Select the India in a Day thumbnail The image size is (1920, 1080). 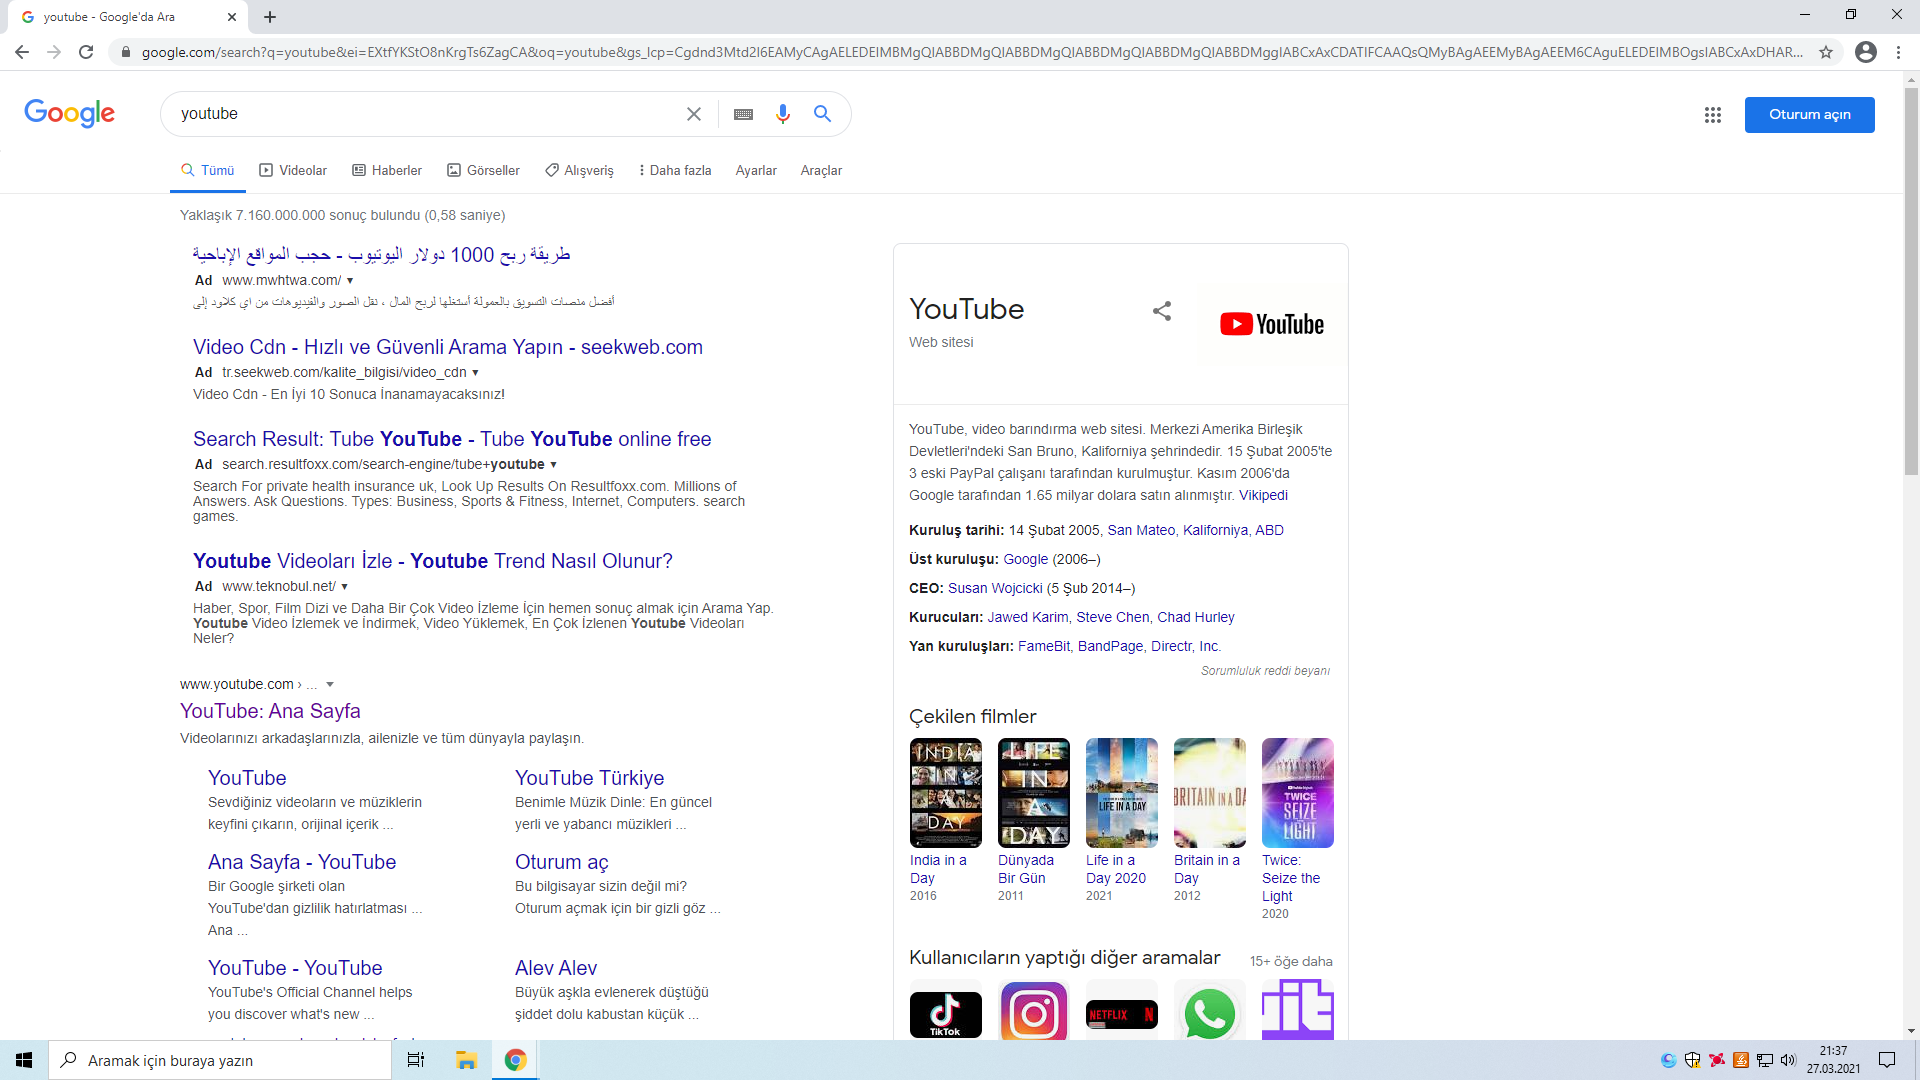945,793
